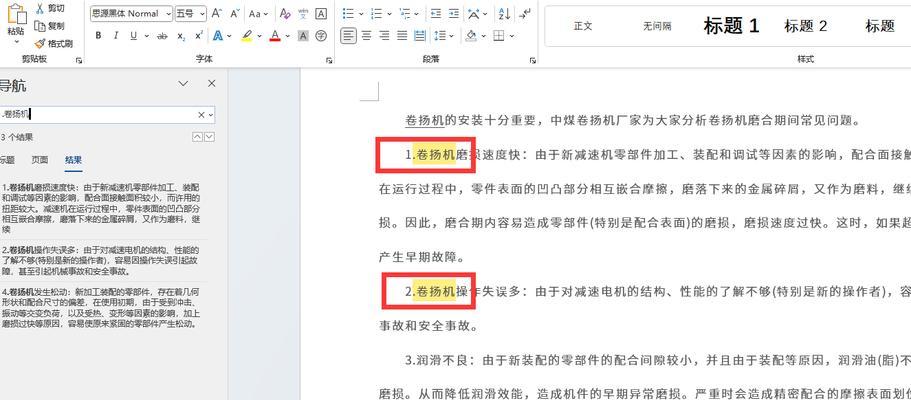Viewport: 911px width, 400px height.
Task: Apply subscript formatting
Action: (181, 36)
